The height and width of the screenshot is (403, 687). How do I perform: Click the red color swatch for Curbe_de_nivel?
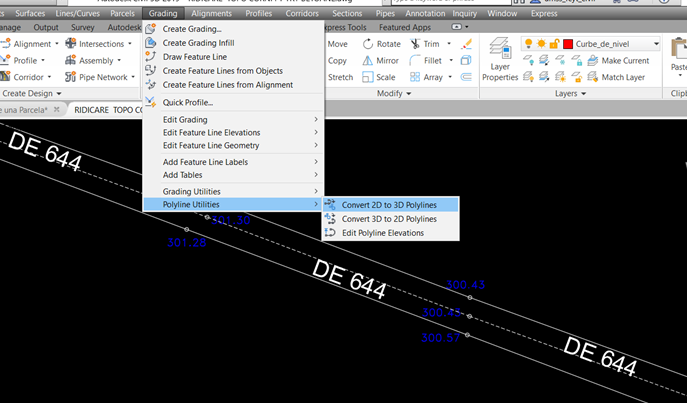(x=568, y=44)
